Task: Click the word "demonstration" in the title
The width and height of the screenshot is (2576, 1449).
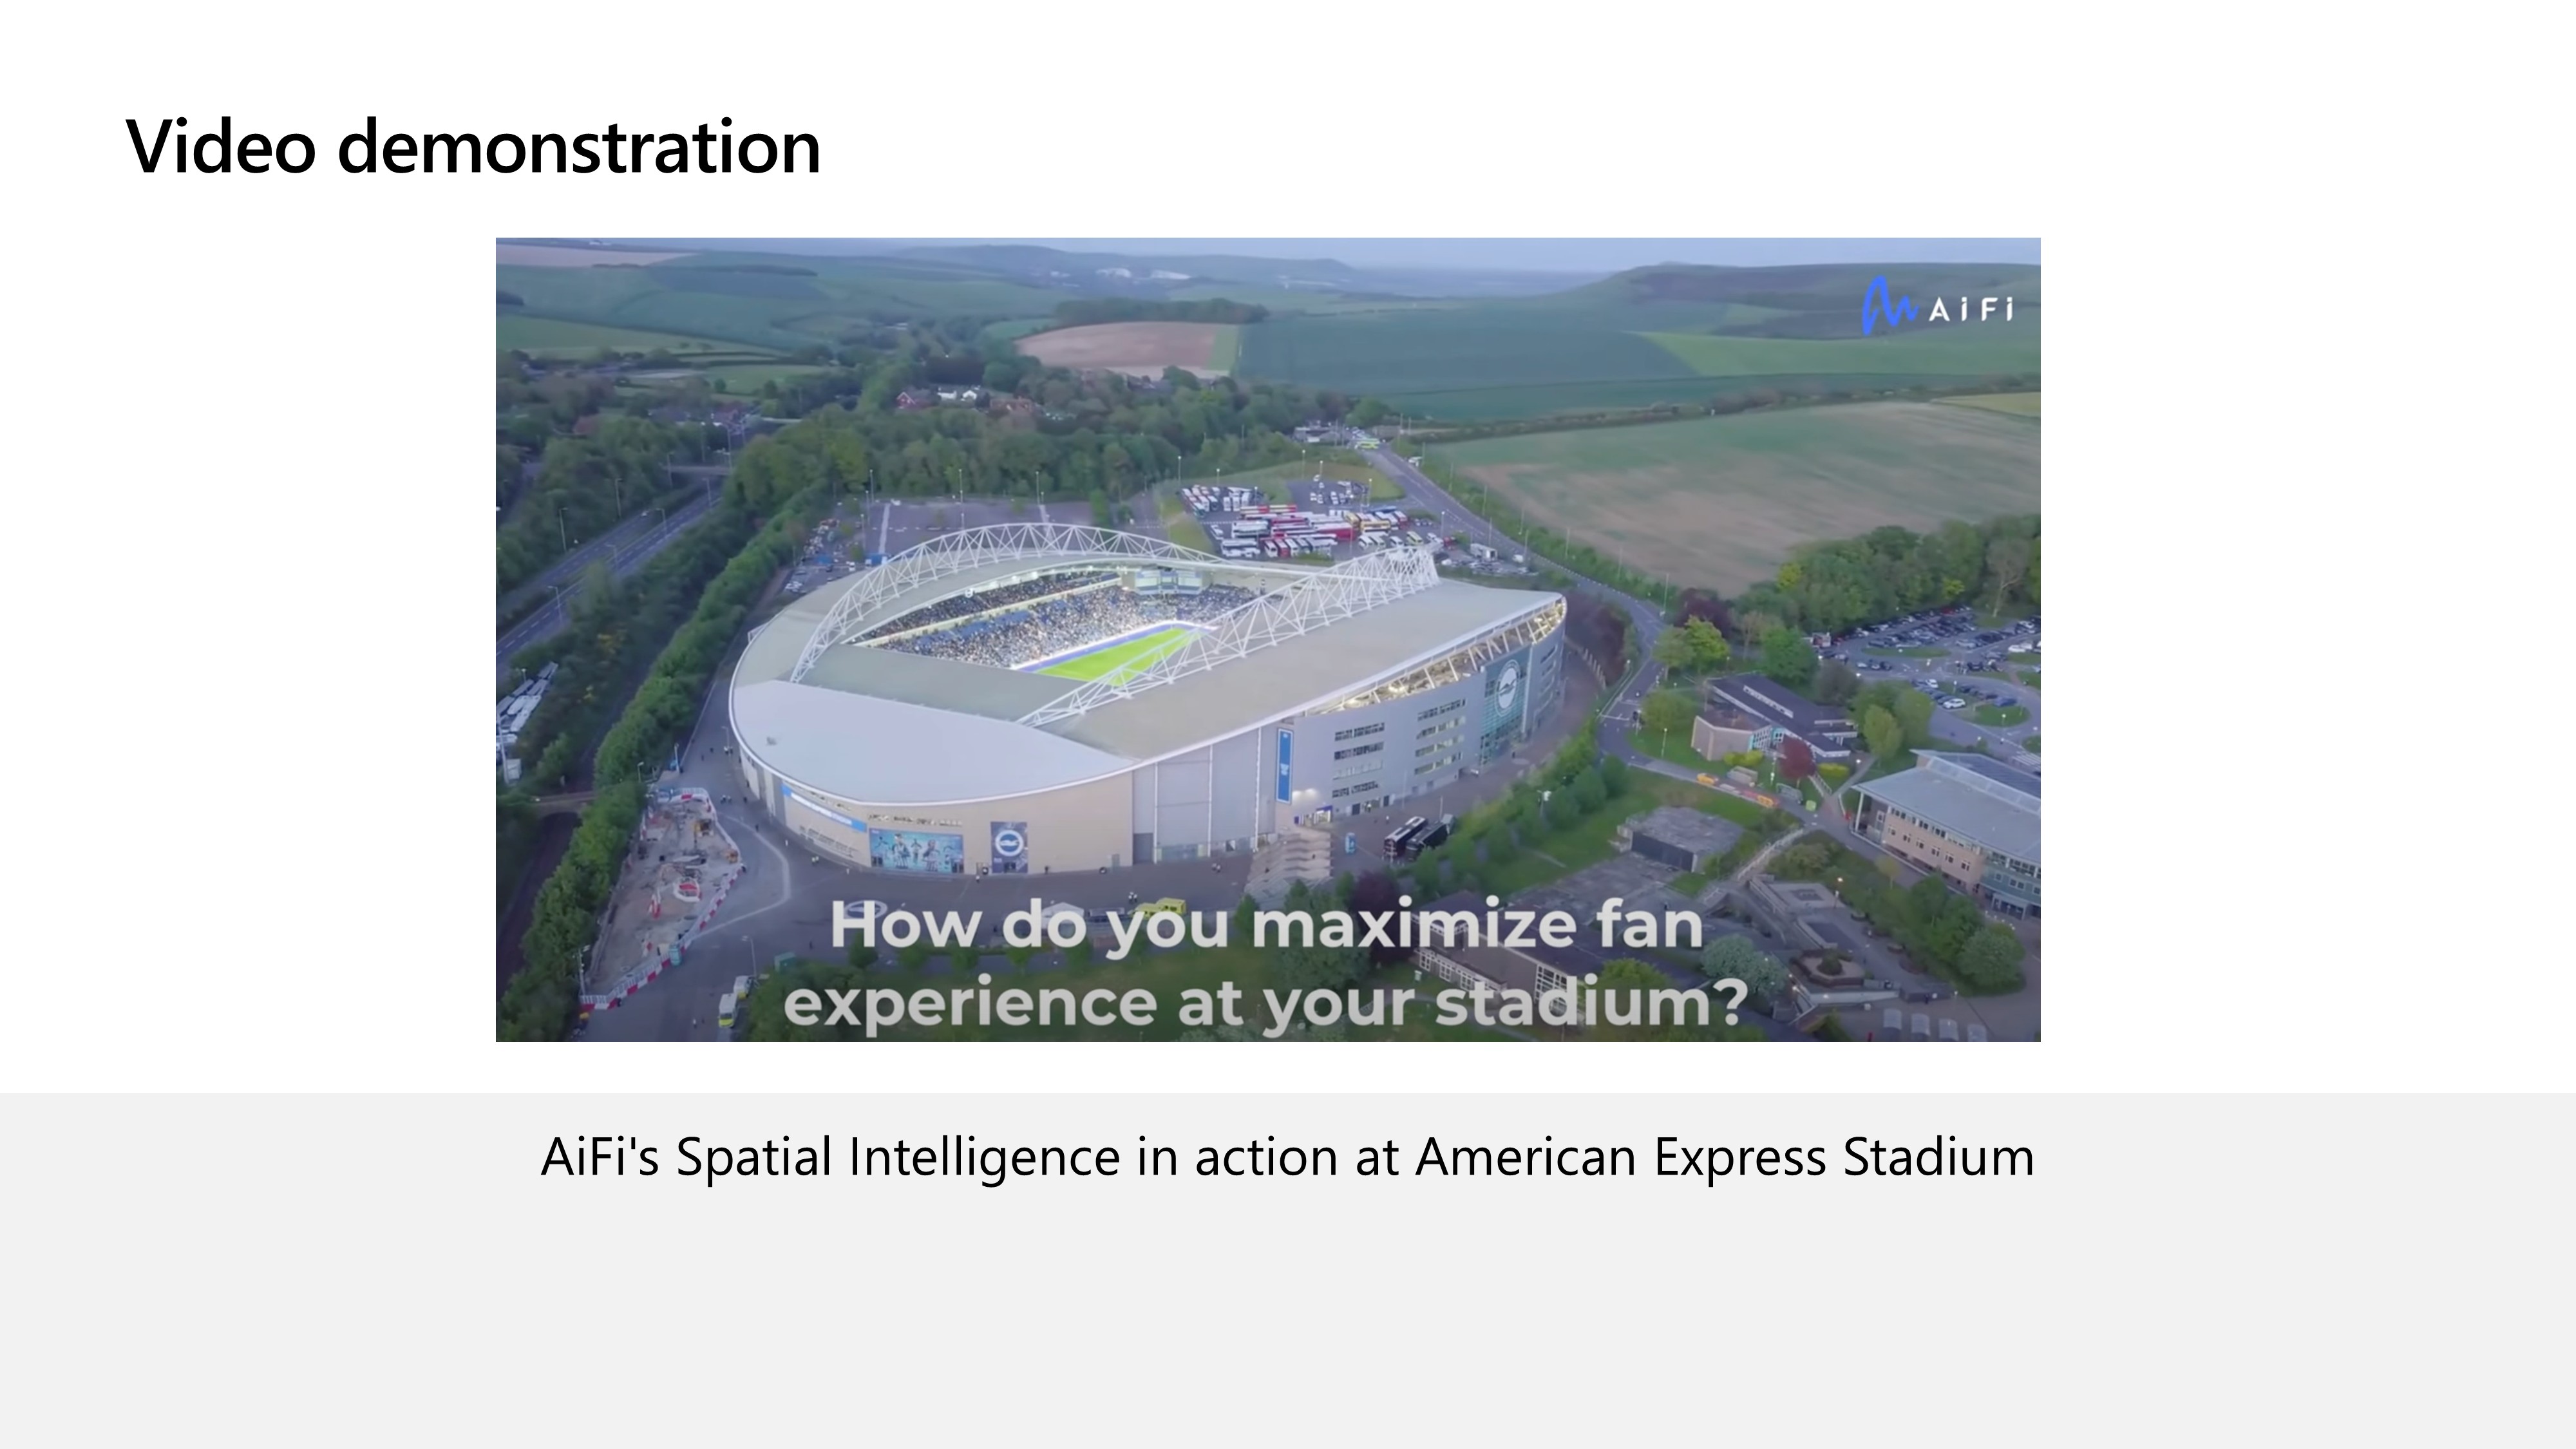Action: coord(579,147)
